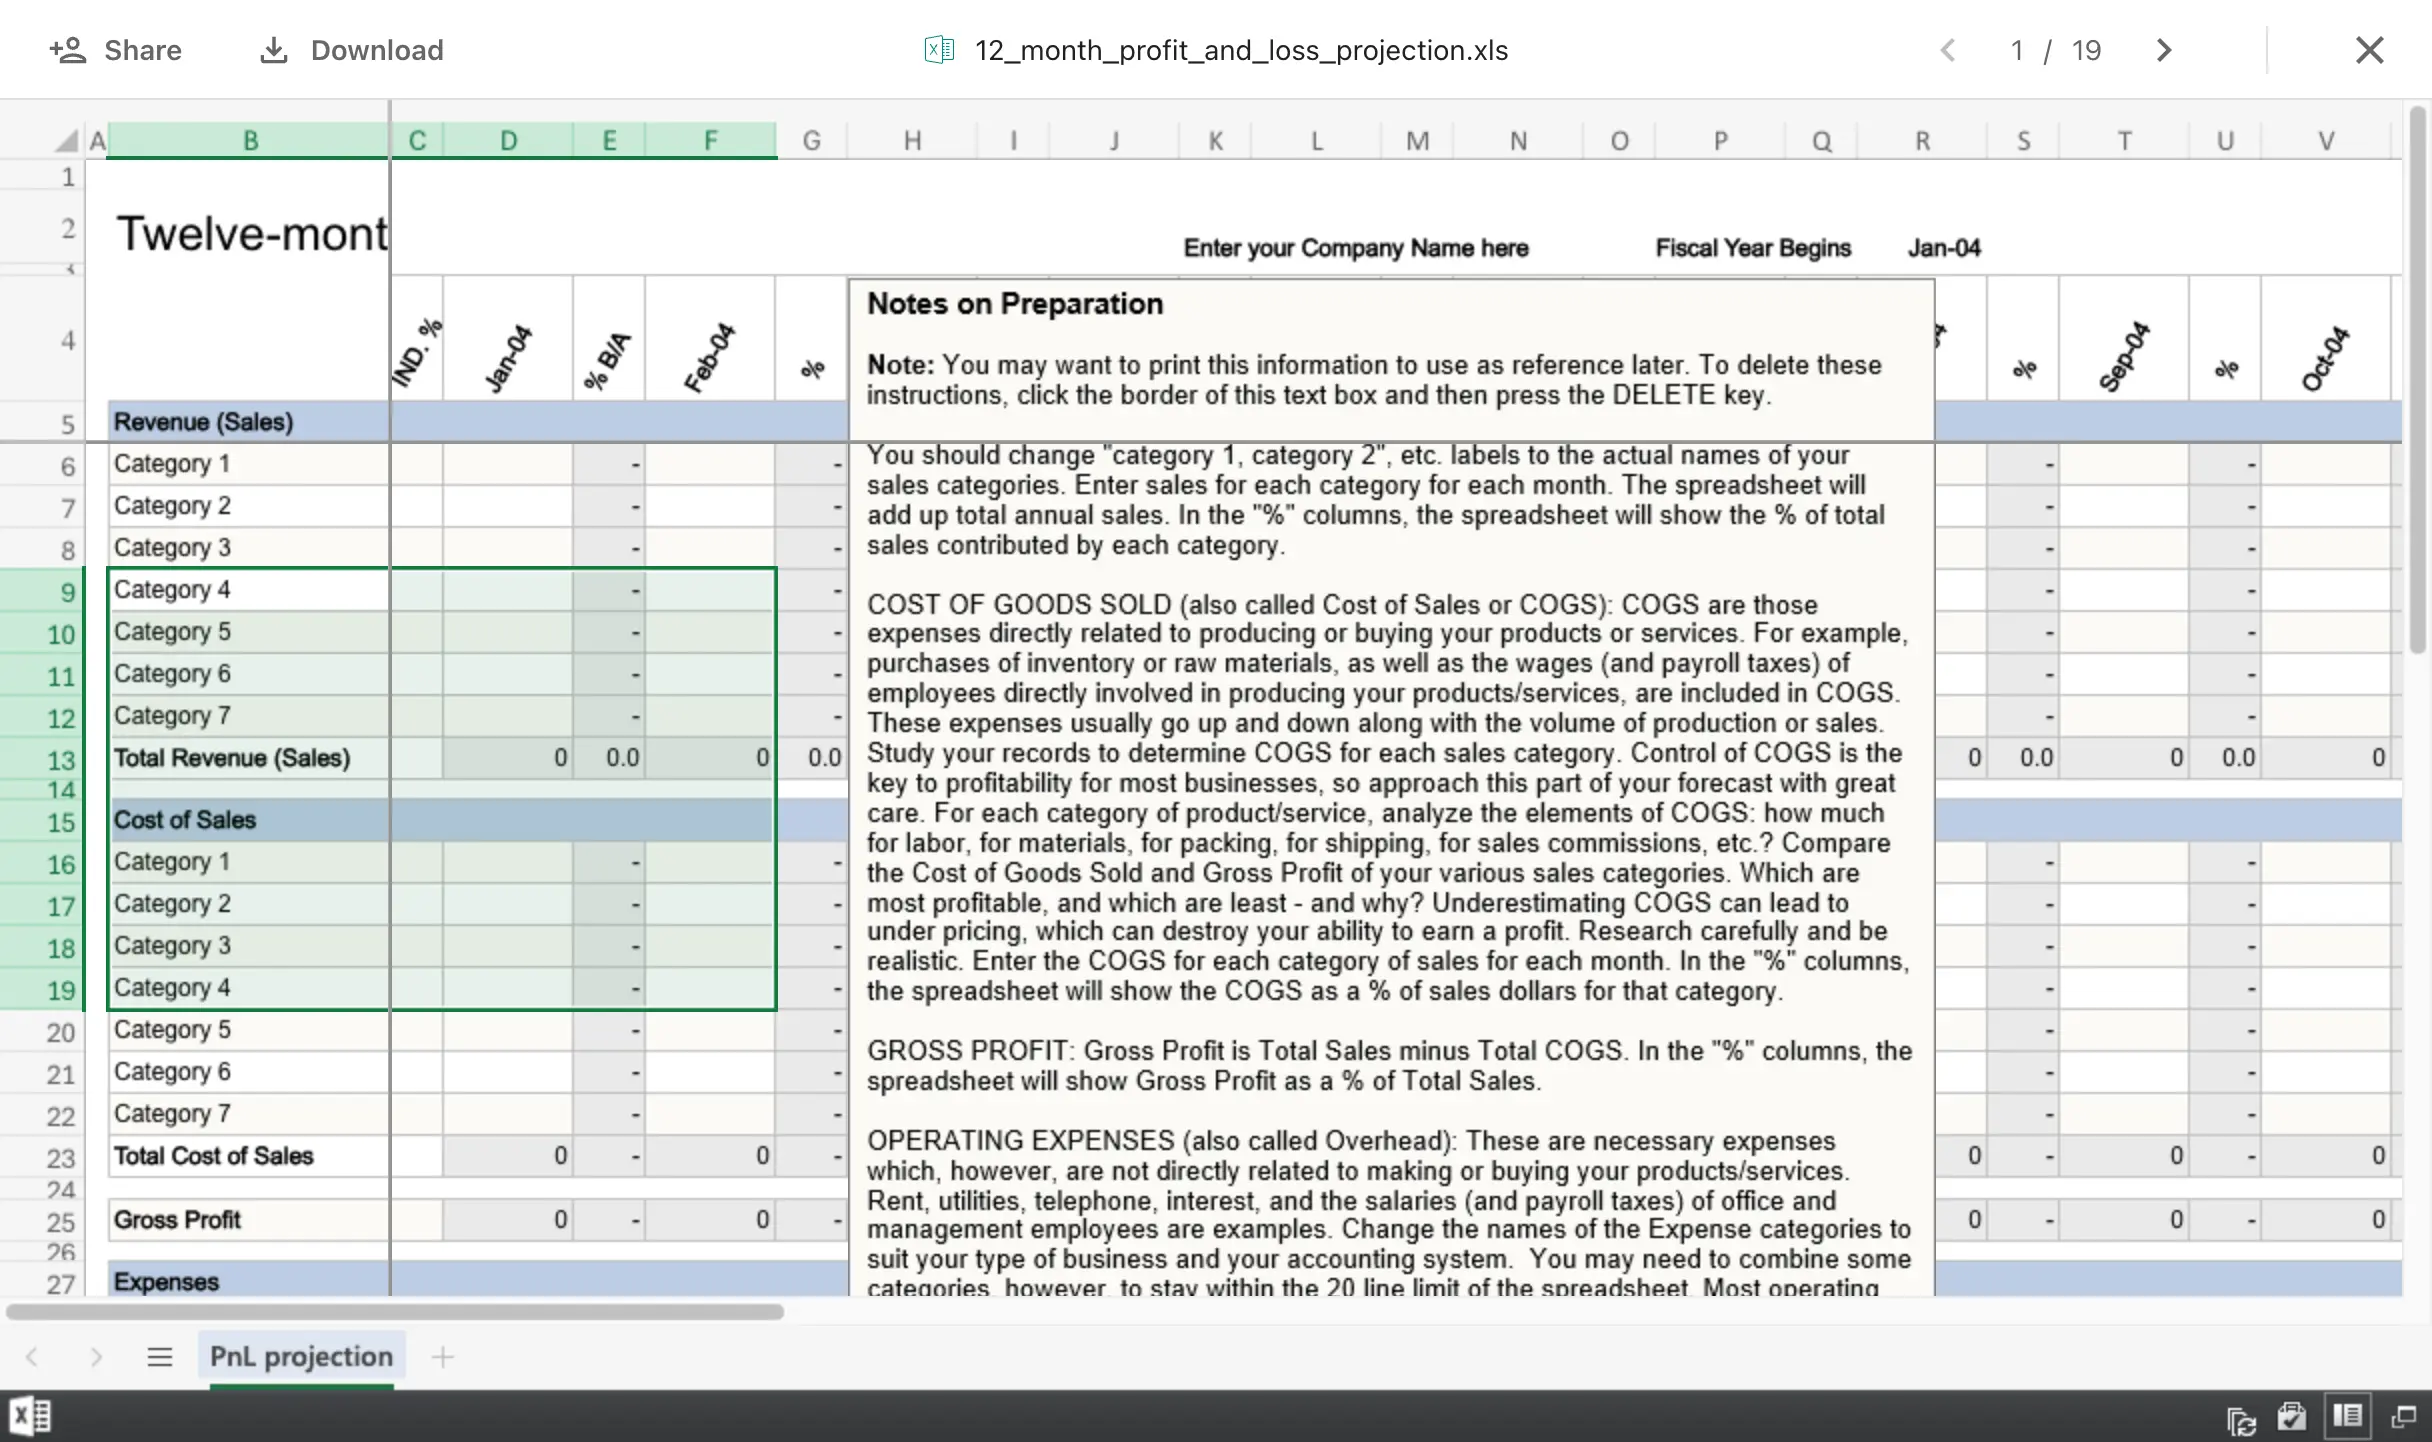The width and height of the screenshot is (2432, 1442).
Task: Go back a page using the left chevron
Action: coord(1948,49)
